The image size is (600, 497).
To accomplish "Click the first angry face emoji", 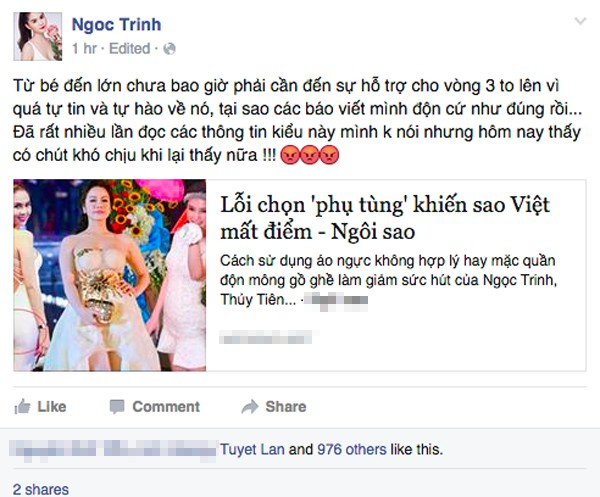I will (290, 155).
